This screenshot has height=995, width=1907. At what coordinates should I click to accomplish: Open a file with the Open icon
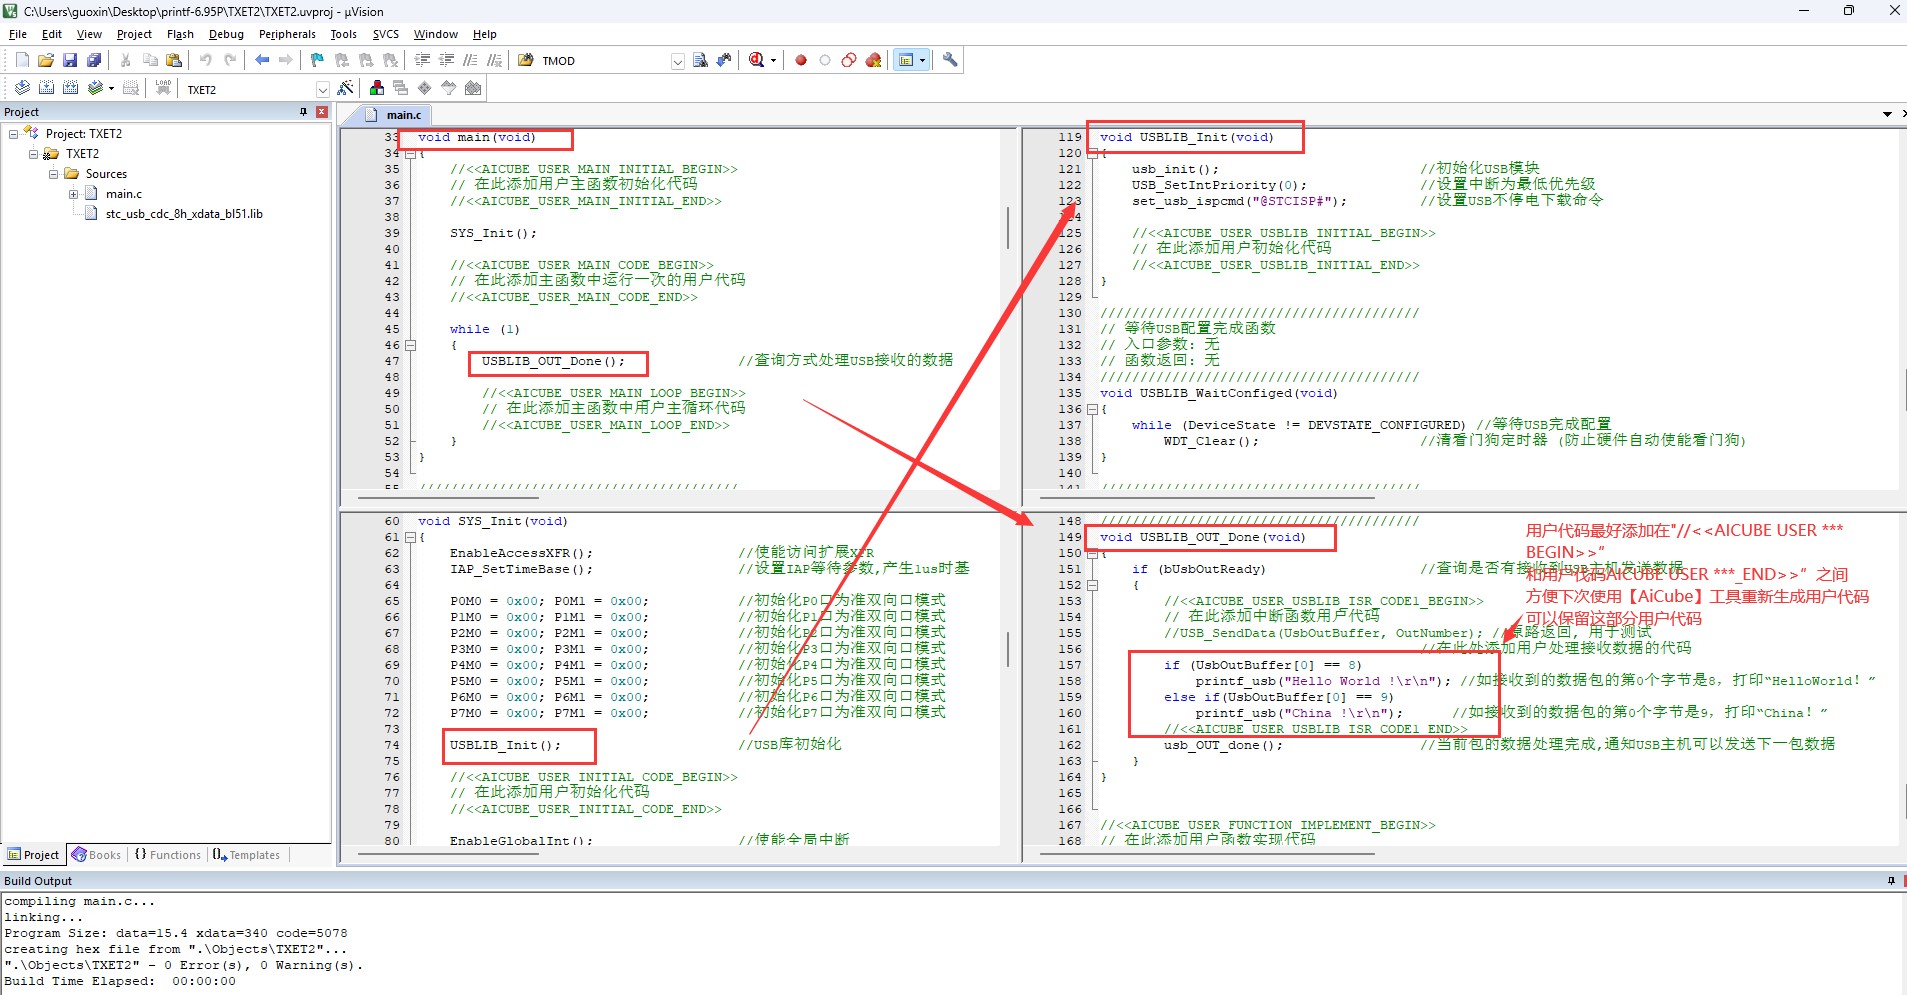tap(46, 60)
